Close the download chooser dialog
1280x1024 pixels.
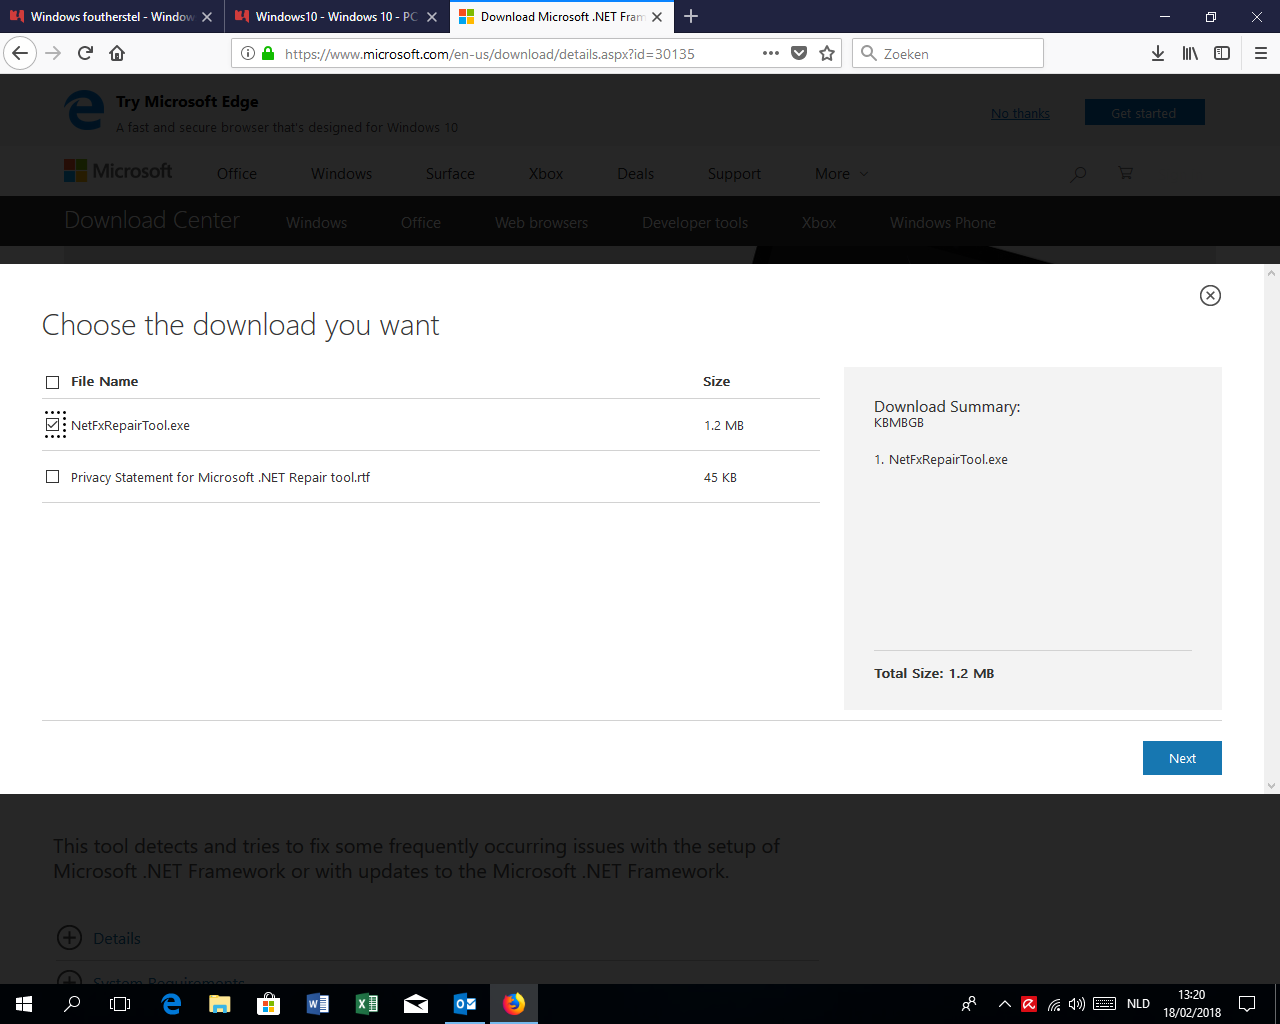coord(1210,295)
